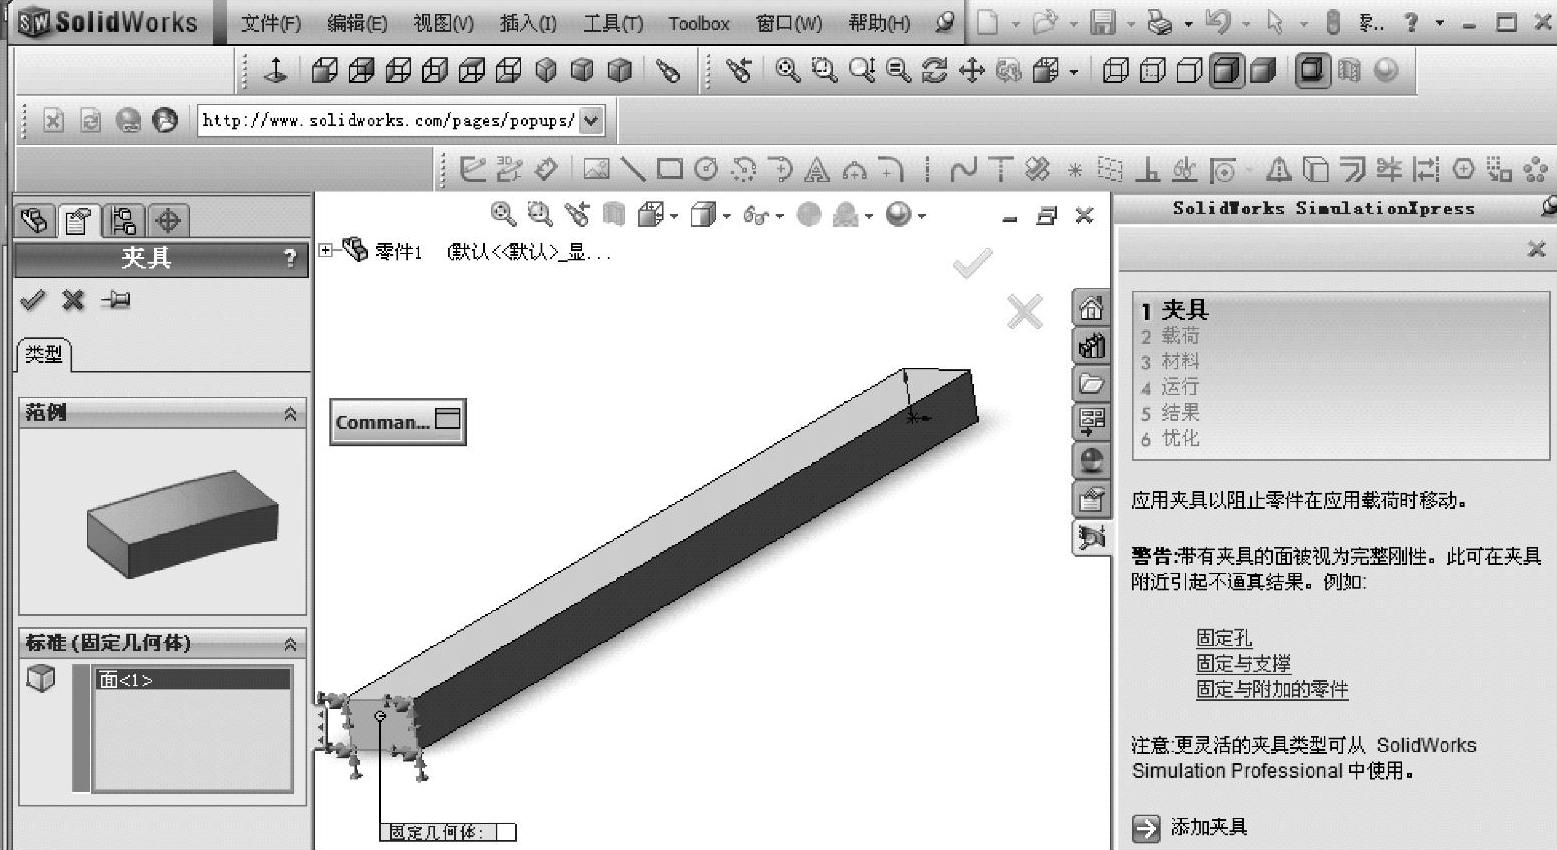Select step 2 载荷 in SimulationXpress list
Image resolution: width=1557 pixels, height=850 pixels.
coord(1170,336)
